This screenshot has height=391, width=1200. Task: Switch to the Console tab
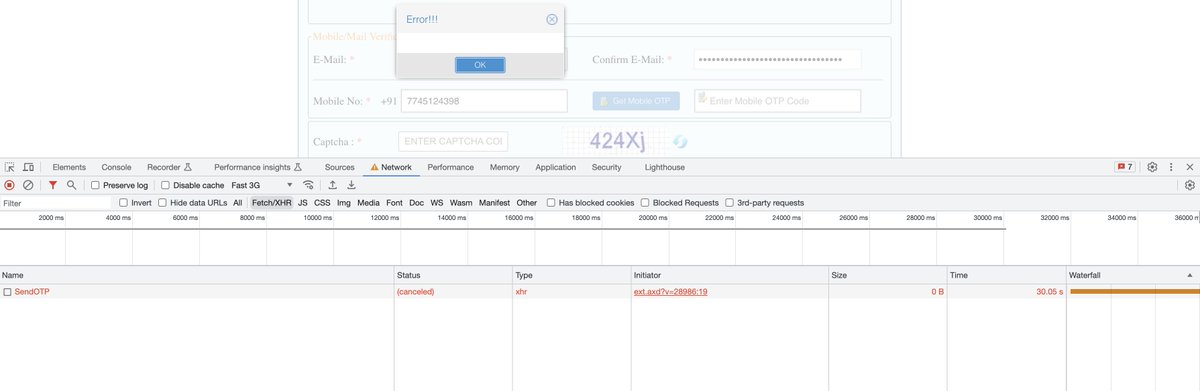pyautogui.click(x=116, y=167)
